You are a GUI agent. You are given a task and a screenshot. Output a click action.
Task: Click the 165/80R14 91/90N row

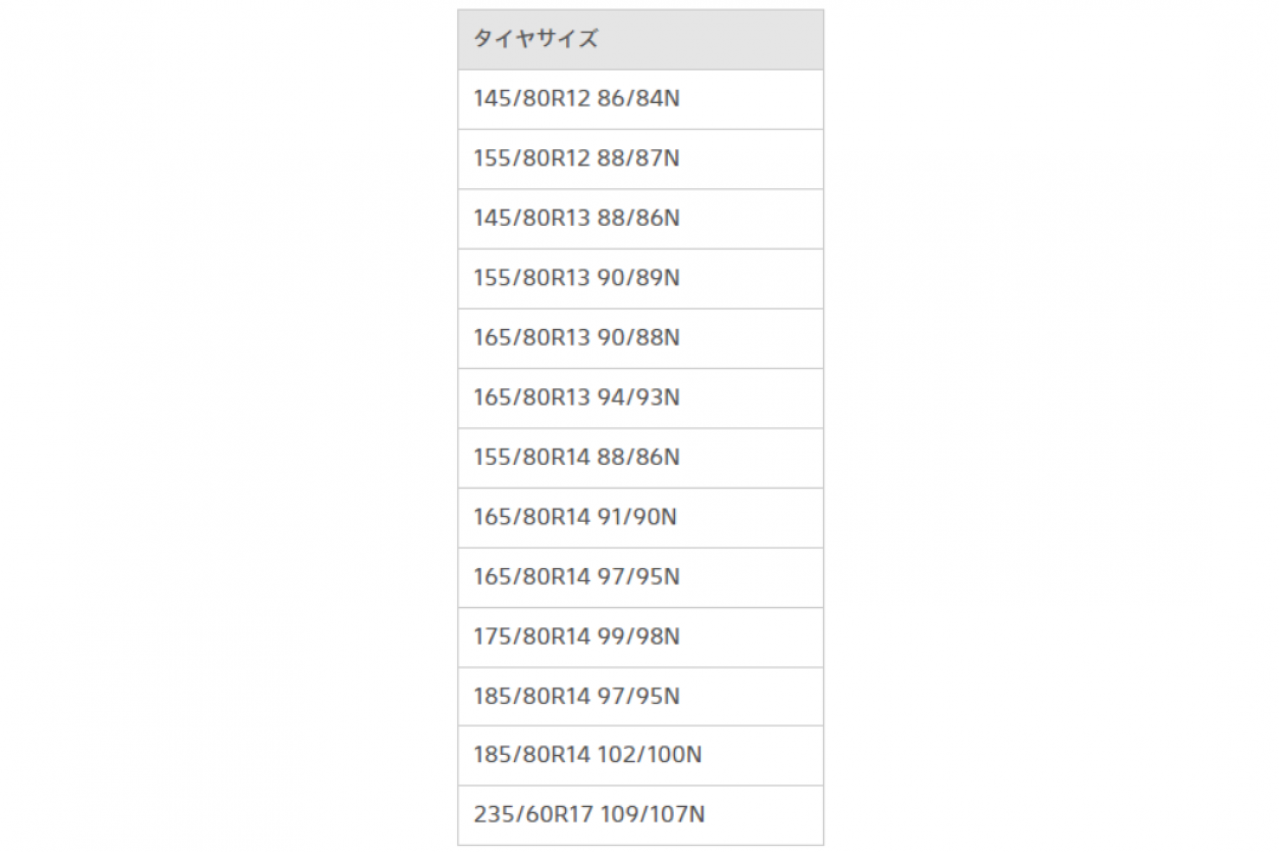[640, 517]
